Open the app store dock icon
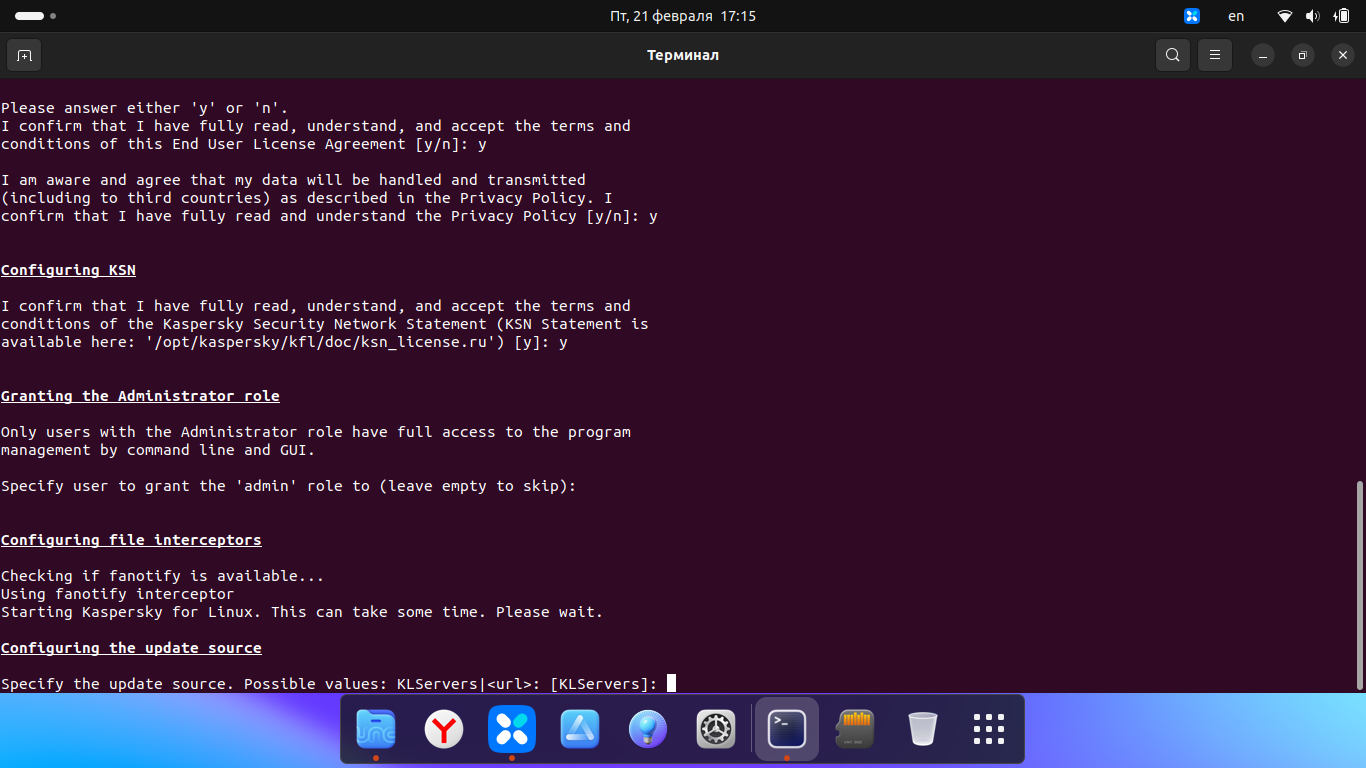The image size is (1366, 768). [x=580, y=729]
